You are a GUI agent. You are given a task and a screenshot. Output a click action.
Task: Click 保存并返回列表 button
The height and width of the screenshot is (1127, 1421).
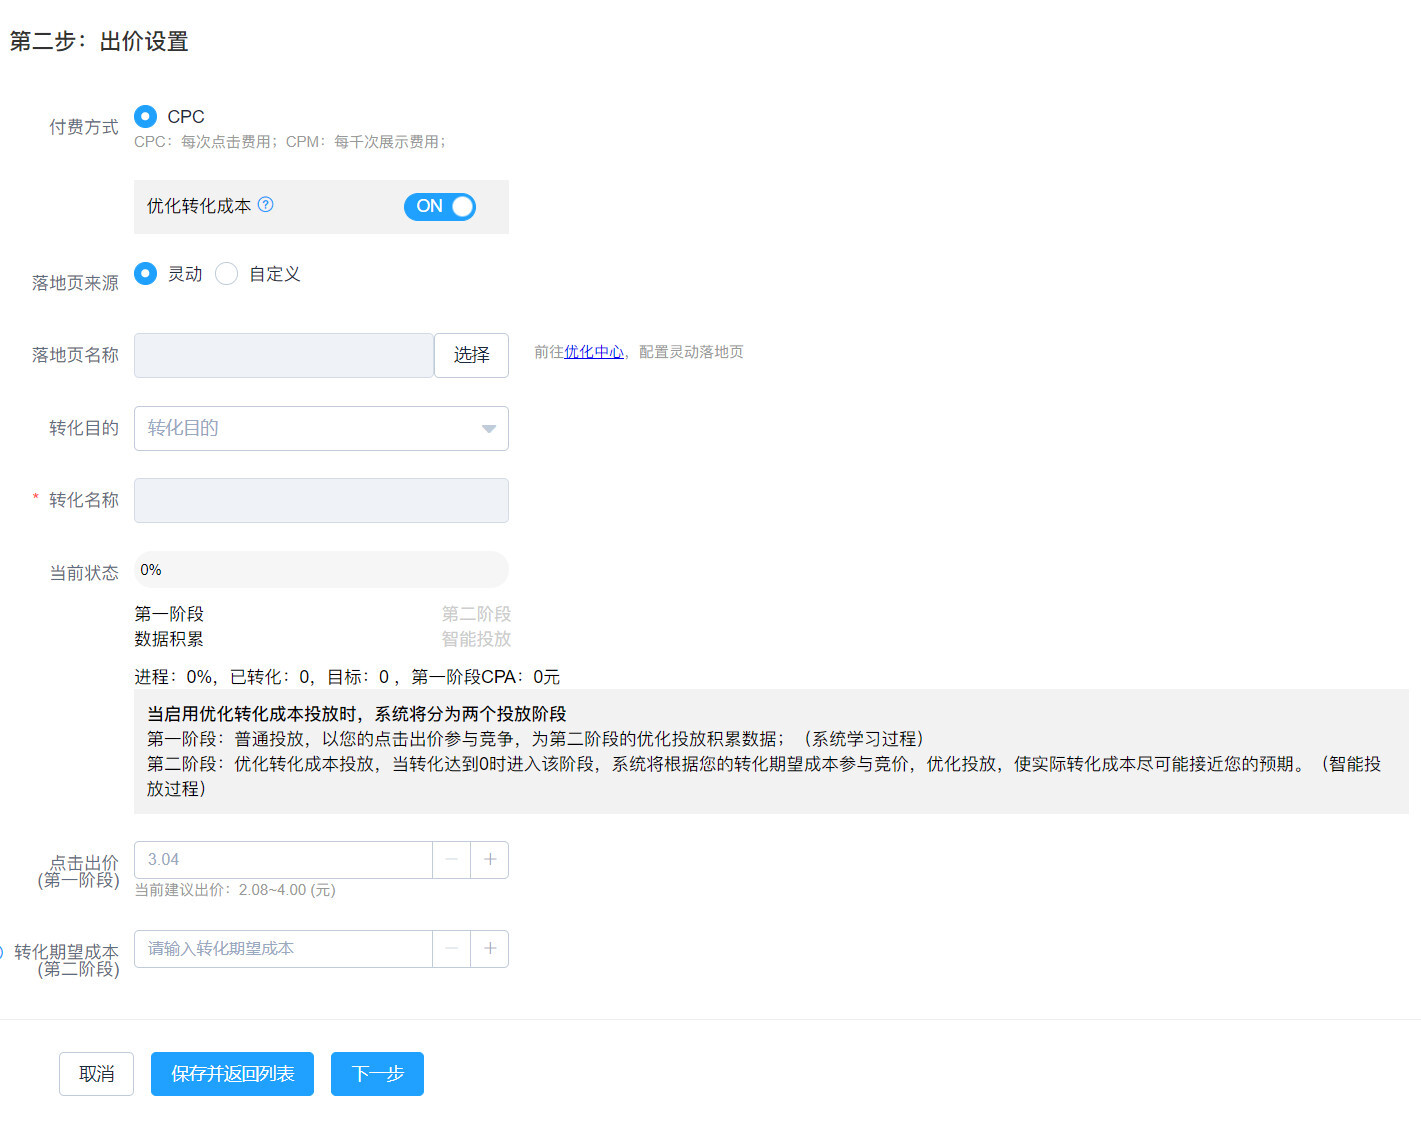click(x=232, y=1074)
